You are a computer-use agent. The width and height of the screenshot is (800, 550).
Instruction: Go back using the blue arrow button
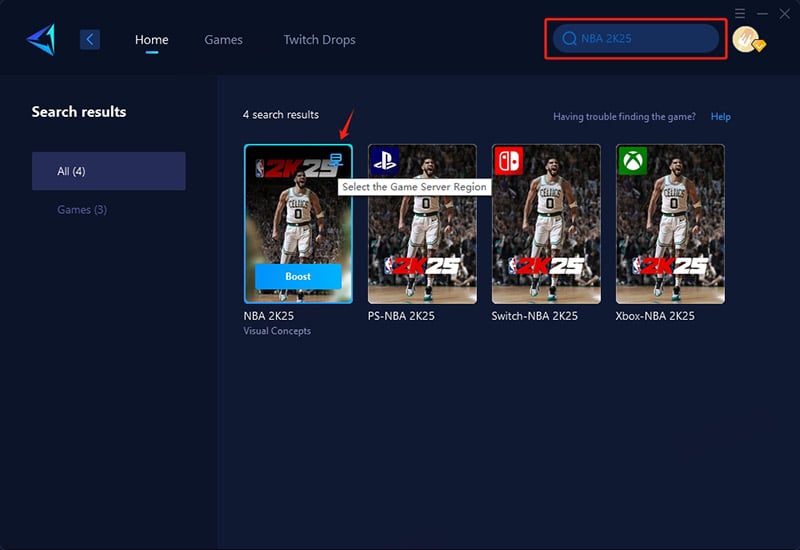(90, 39)
